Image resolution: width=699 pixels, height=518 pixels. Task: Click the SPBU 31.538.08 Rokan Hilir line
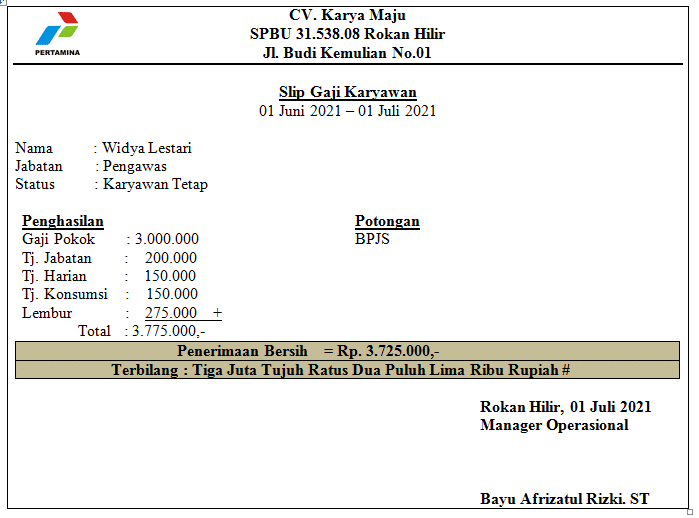(x=347, y=34)
